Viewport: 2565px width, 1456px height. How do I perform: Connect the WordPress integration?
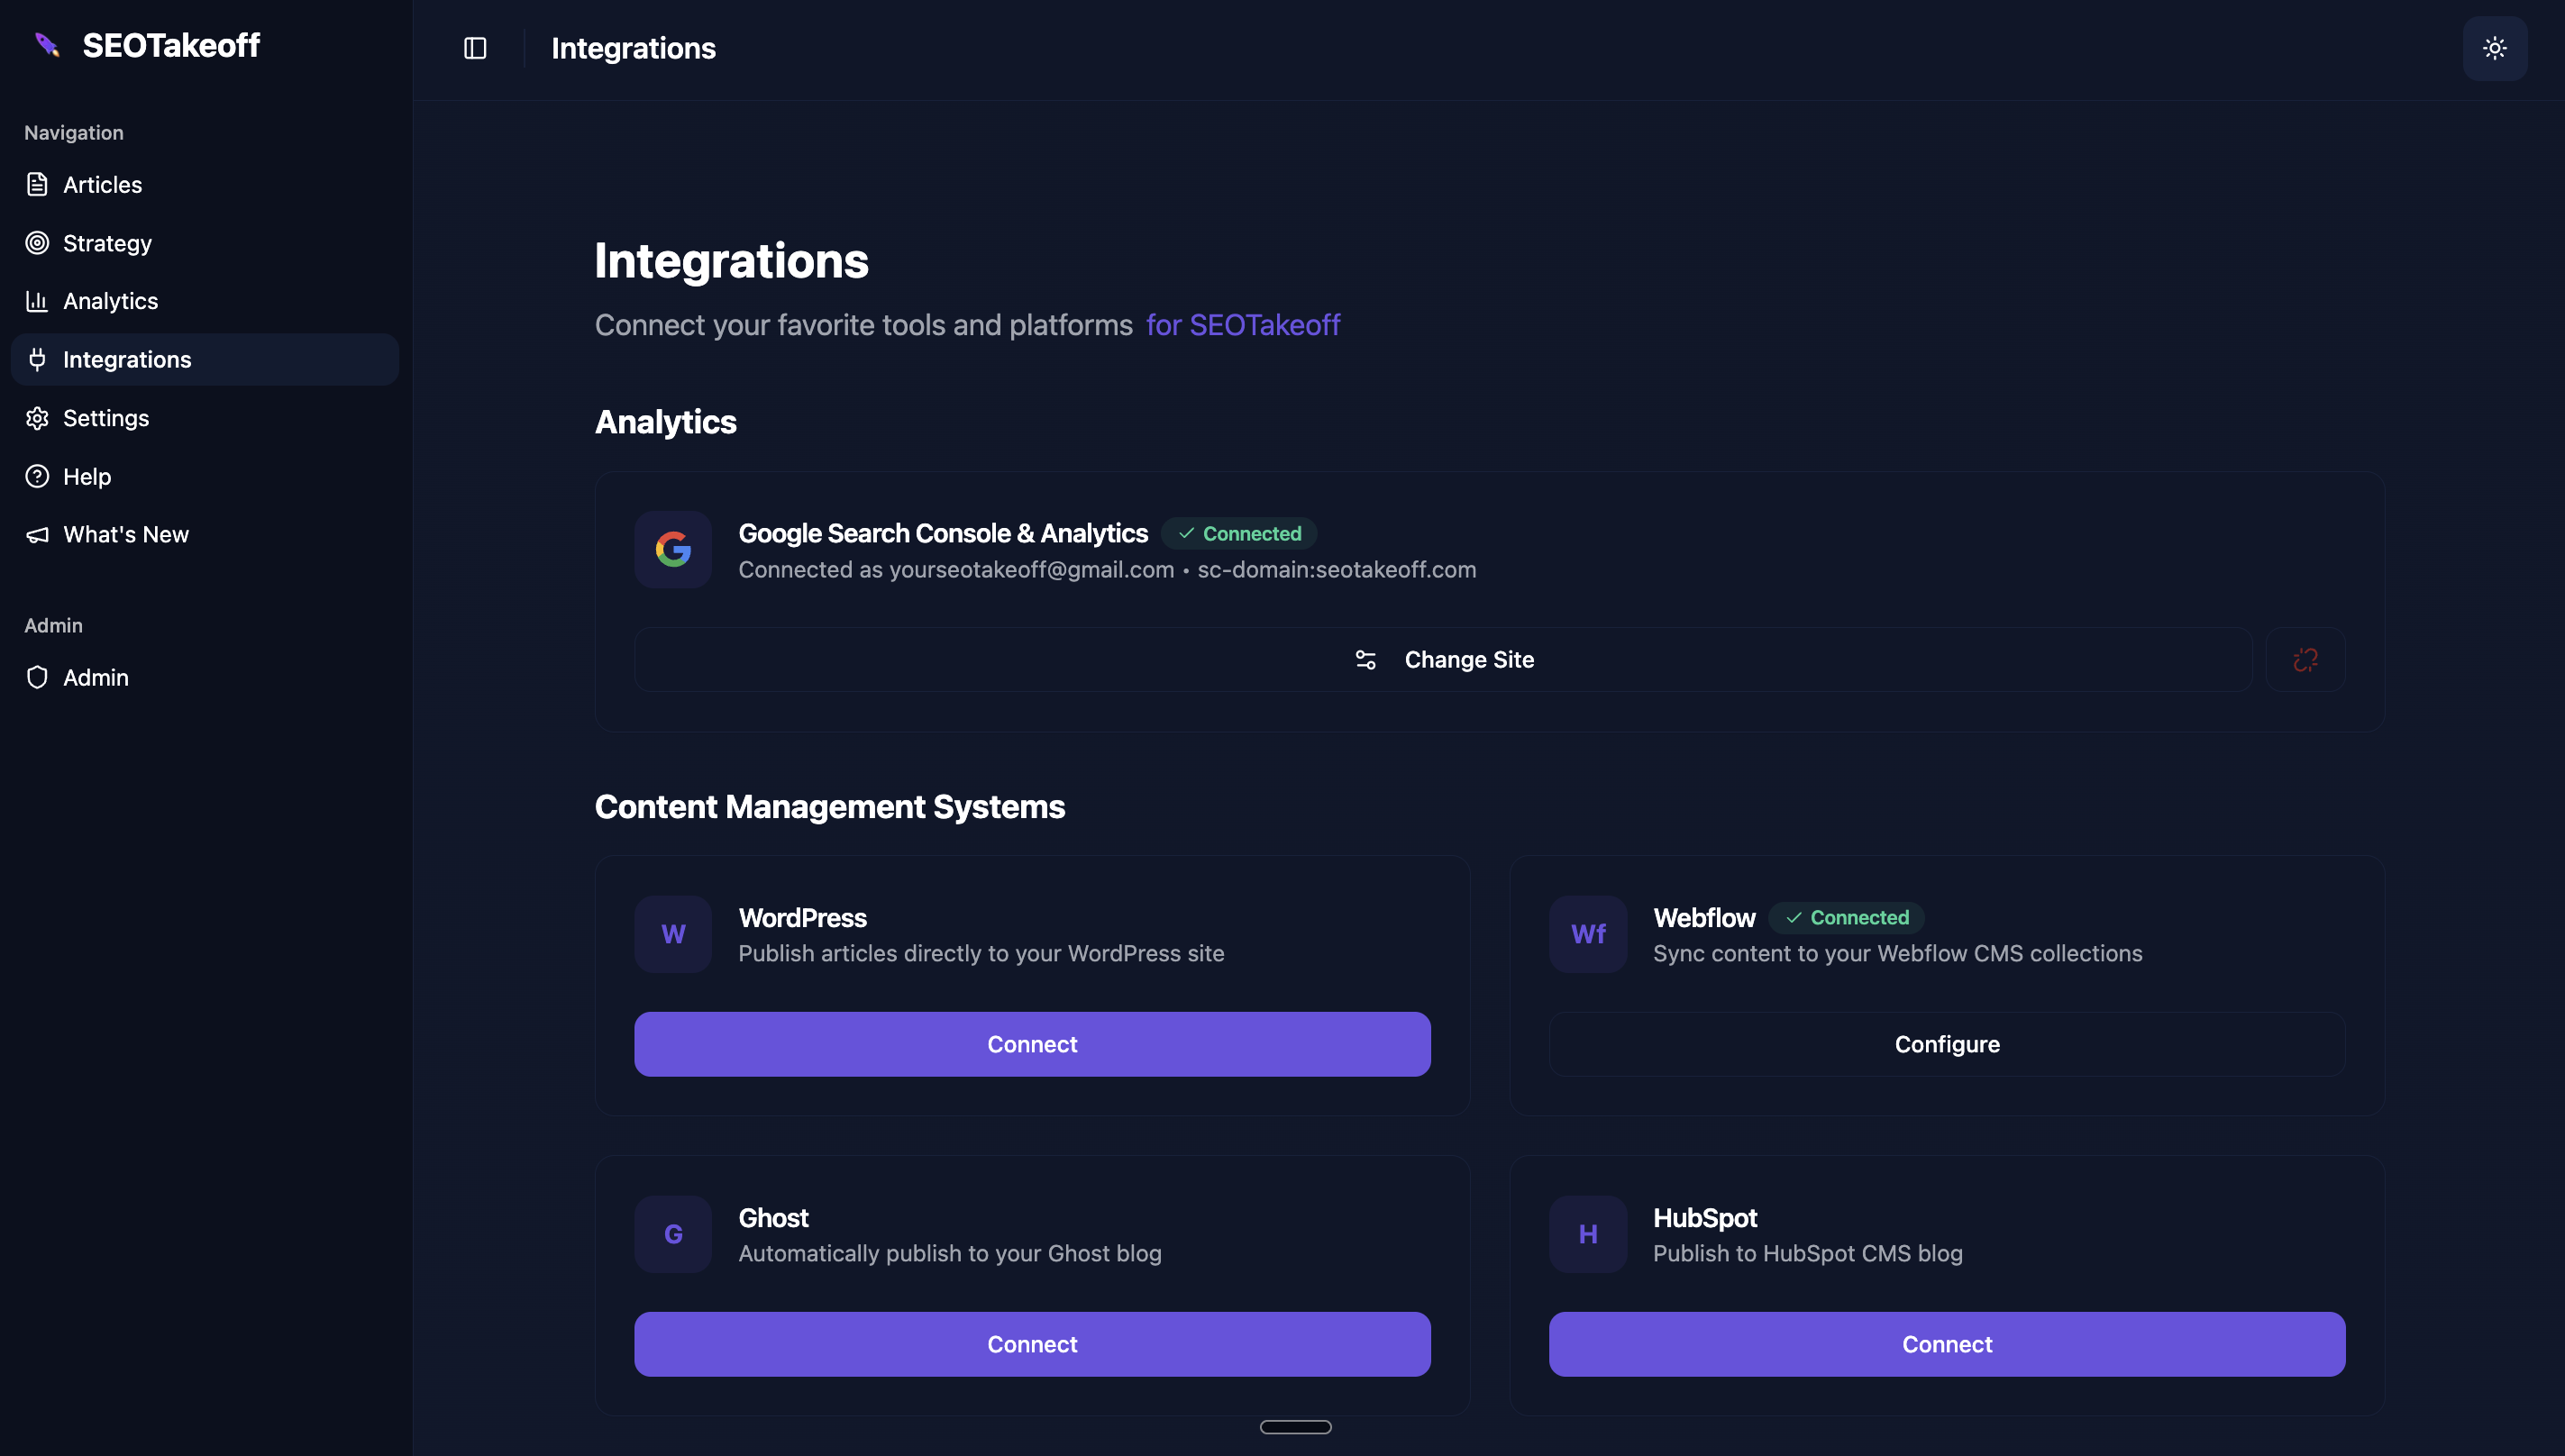pyautogui.click(x=1032, y=1044)
